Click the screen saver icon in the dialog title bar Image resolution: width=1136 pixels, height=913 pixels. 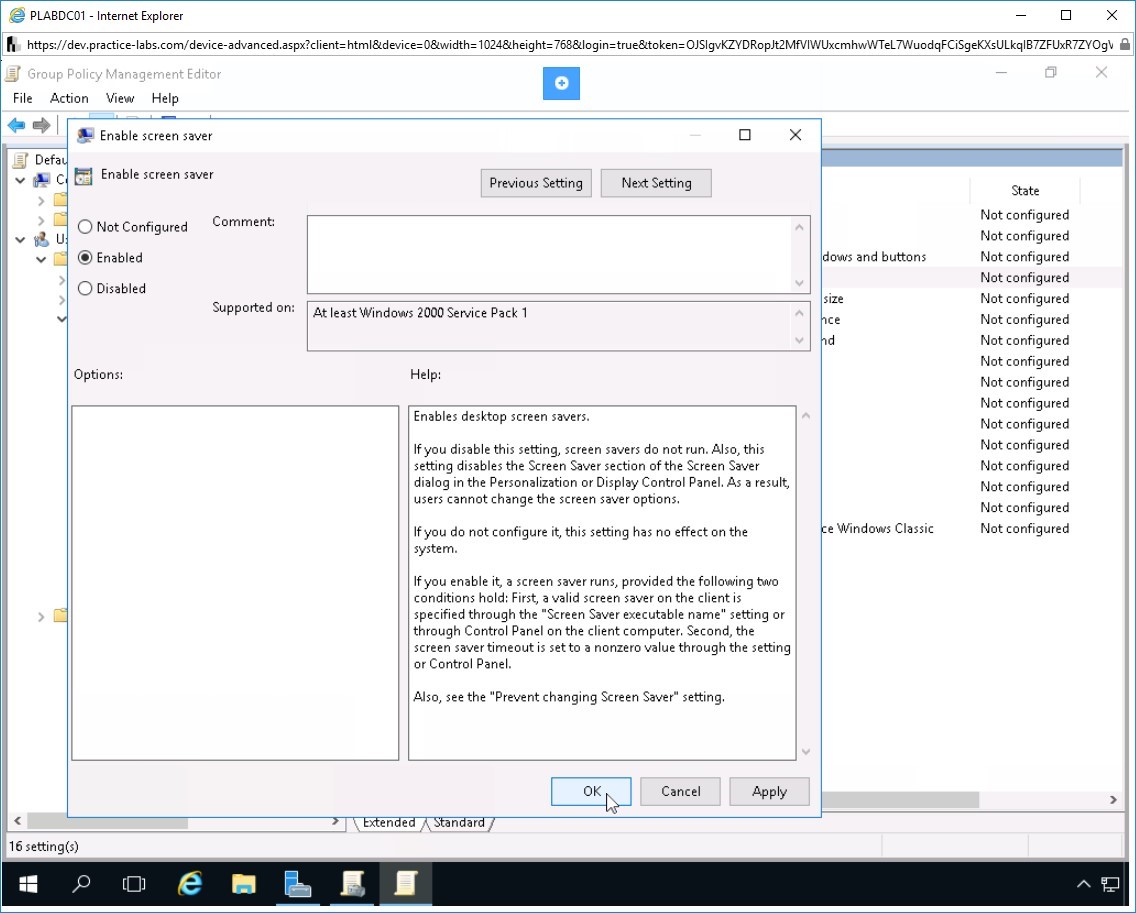(x=85, y=136)
